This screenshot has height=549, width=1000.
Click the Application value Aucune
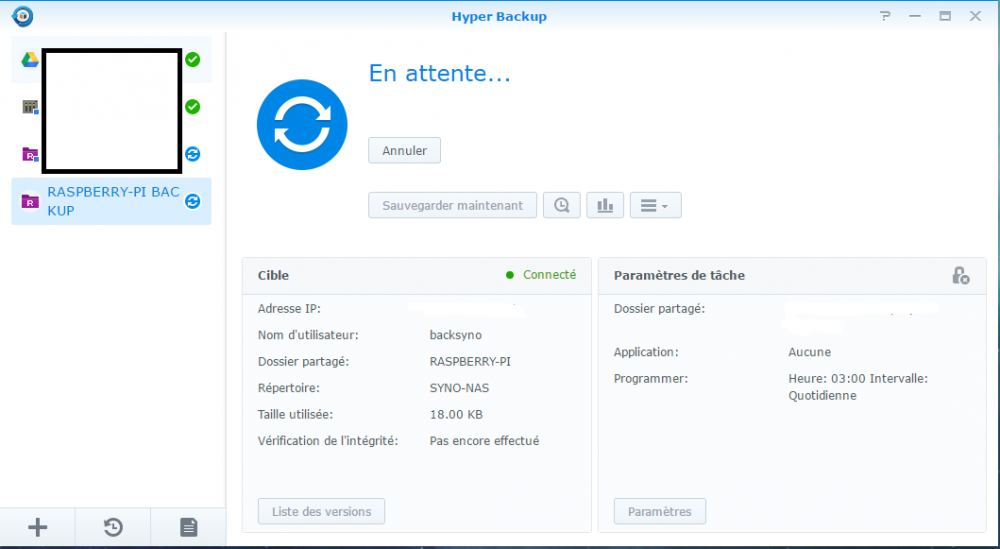point(809,352)
